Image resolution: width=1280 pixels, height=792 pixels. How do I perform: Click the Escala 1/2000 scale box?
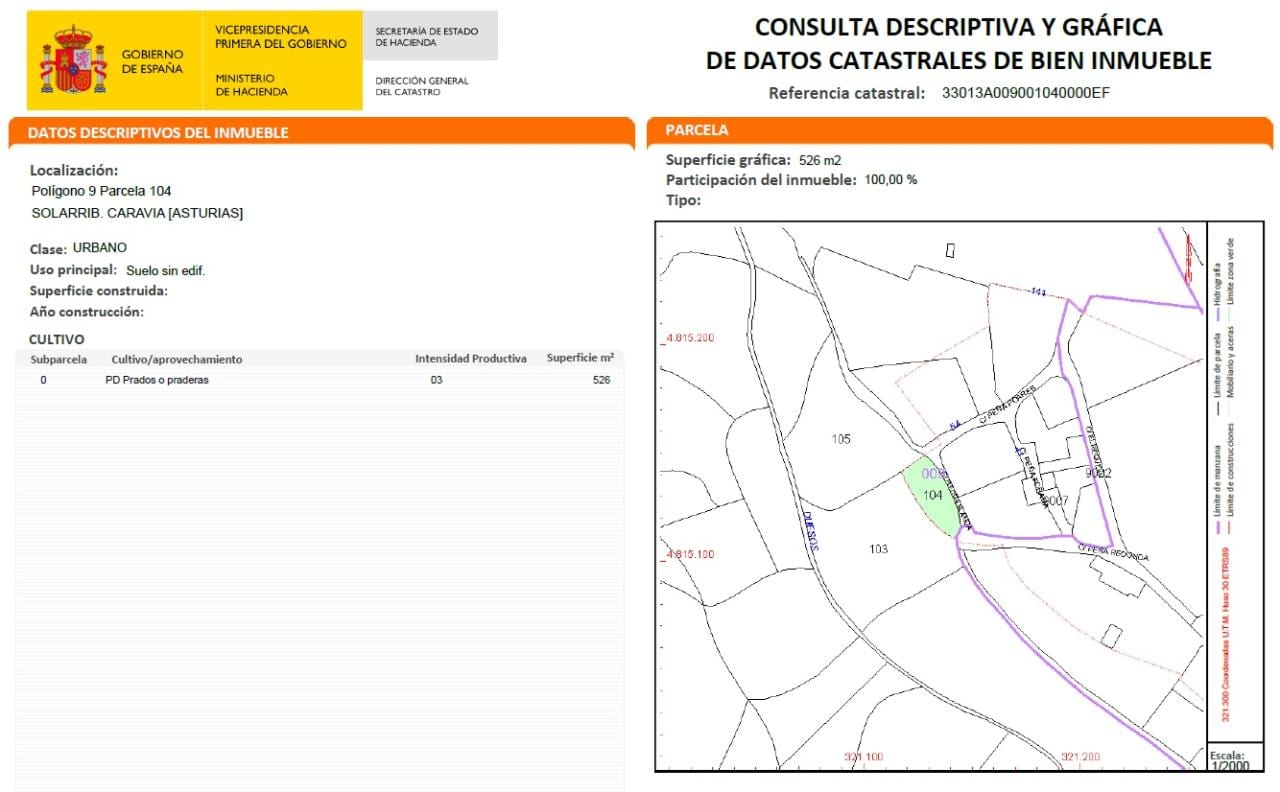click(1229, 760)
